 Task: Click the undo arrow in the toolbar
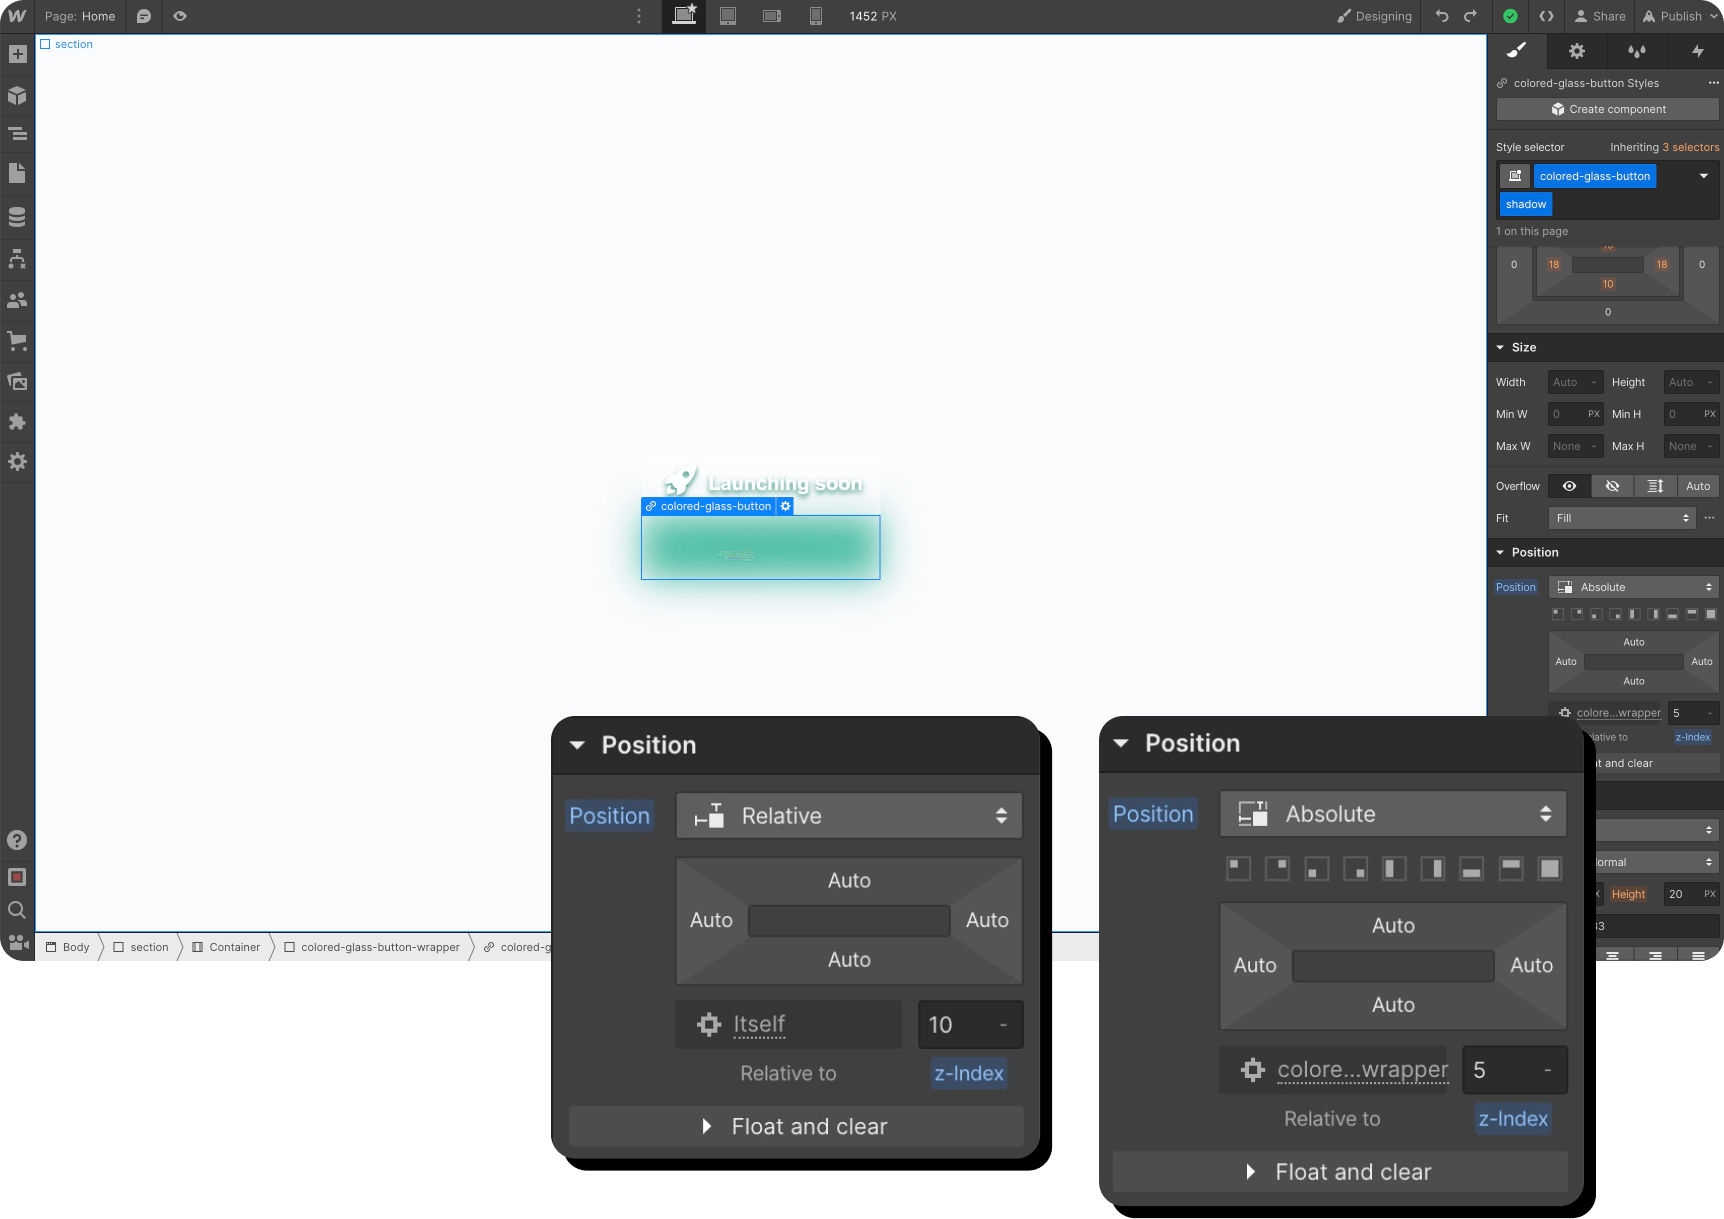[1440, 16]
